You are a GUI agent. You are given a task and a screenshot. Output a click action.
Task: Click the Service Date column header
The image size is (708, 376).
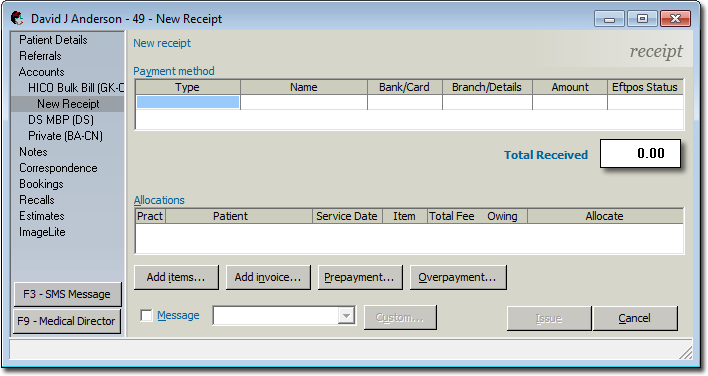coord(347,216)
